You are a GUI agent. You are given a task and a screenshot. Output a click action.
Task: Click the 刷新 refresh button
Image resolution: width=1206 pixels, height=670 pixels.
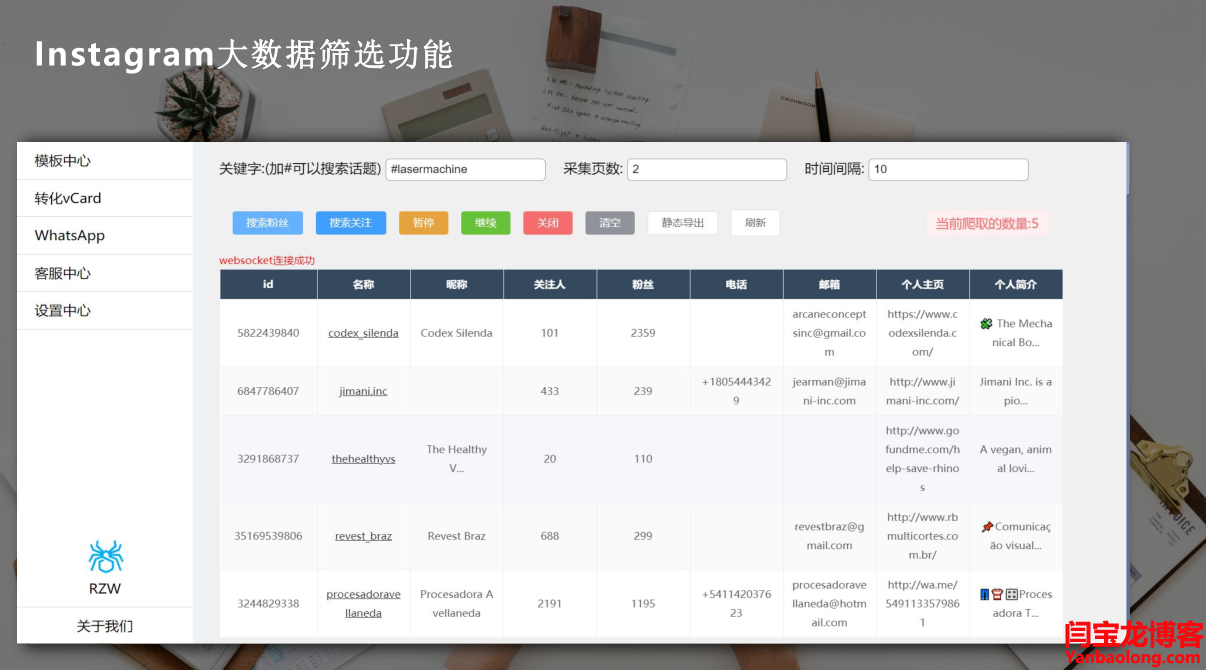coord(755,223)
